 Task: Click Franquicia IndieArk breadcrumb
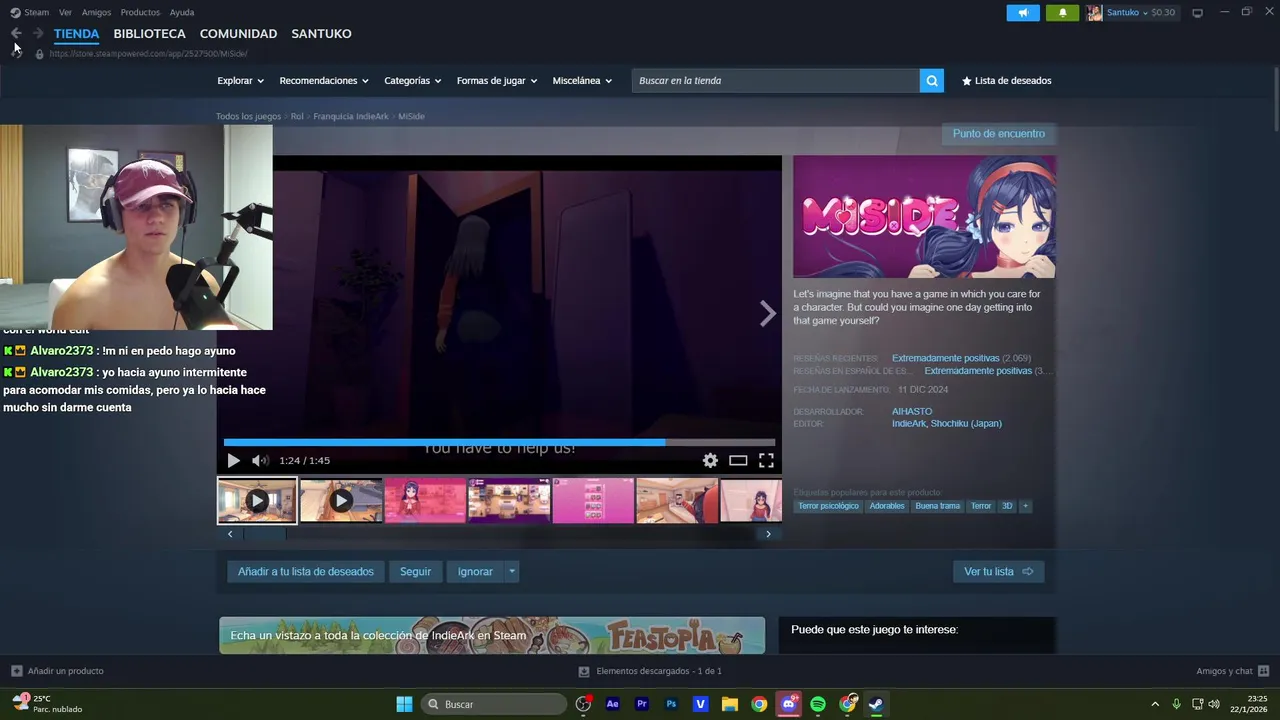point(351,117)
